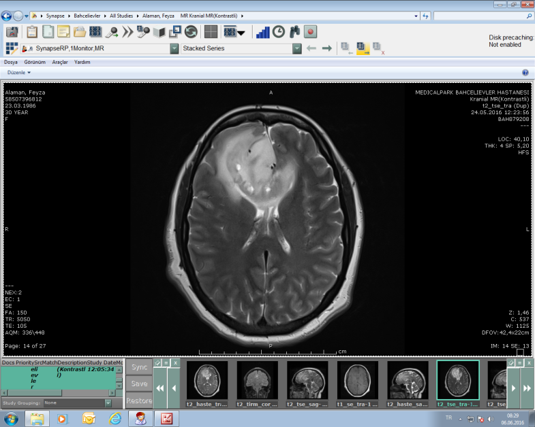Image resolution: width=535 pixels, height=427 pixels.
Task: Click the circular refresh sync icon
Action: 191,32
